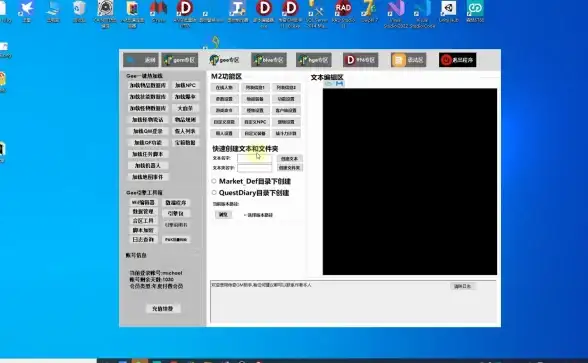This screenshot has height=363, width=588.
Task: Click the blue icon system tab
Action: pos(141,60)
